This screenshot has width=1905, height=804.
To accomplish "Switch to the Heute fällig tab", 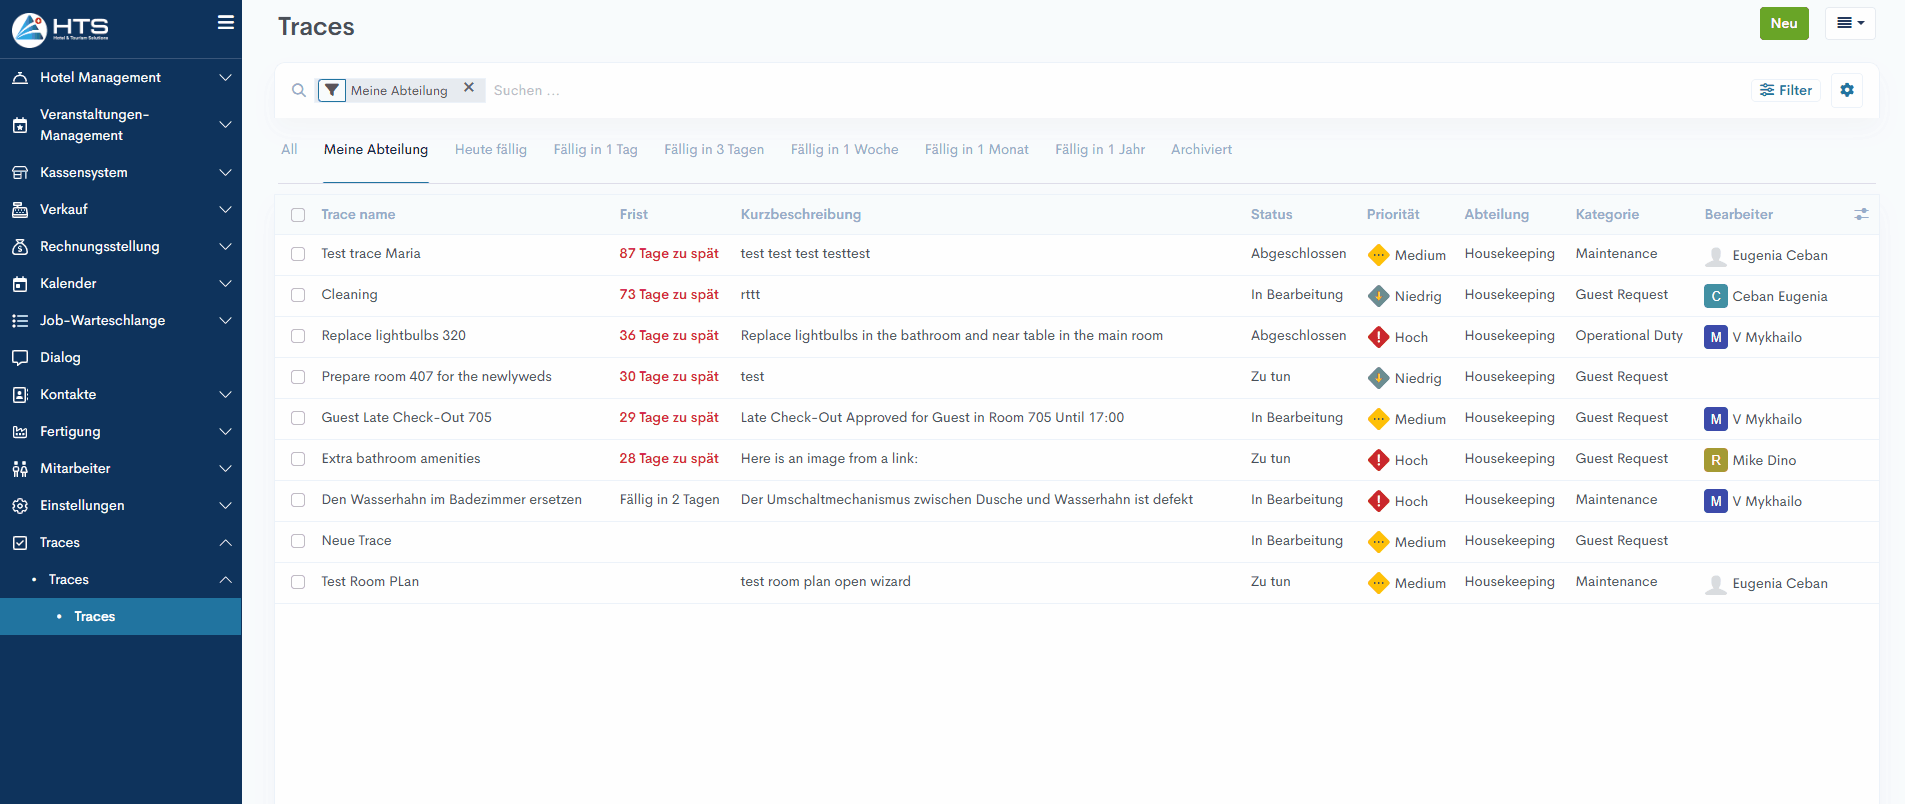I will 490,149.
